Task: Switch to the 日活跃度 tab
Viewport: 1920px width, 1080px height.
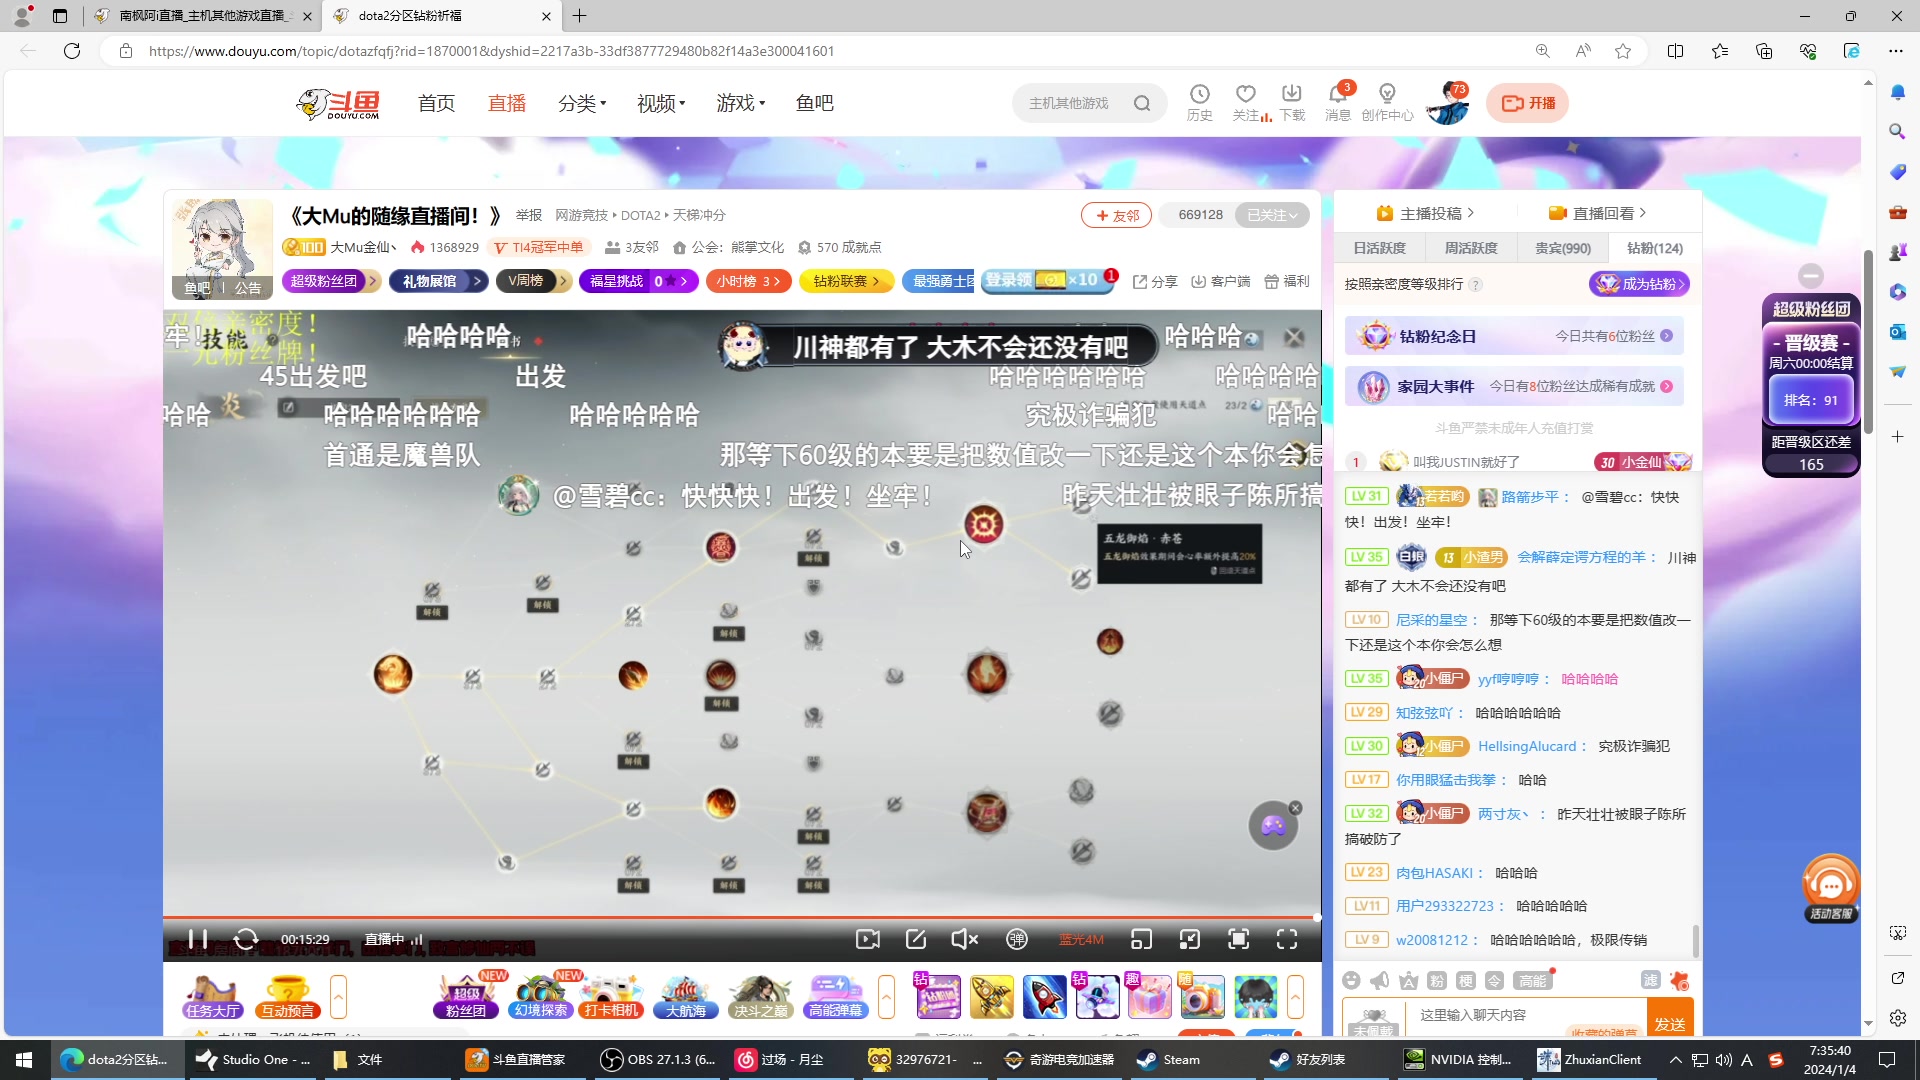Action: (x=1380, y=248)
